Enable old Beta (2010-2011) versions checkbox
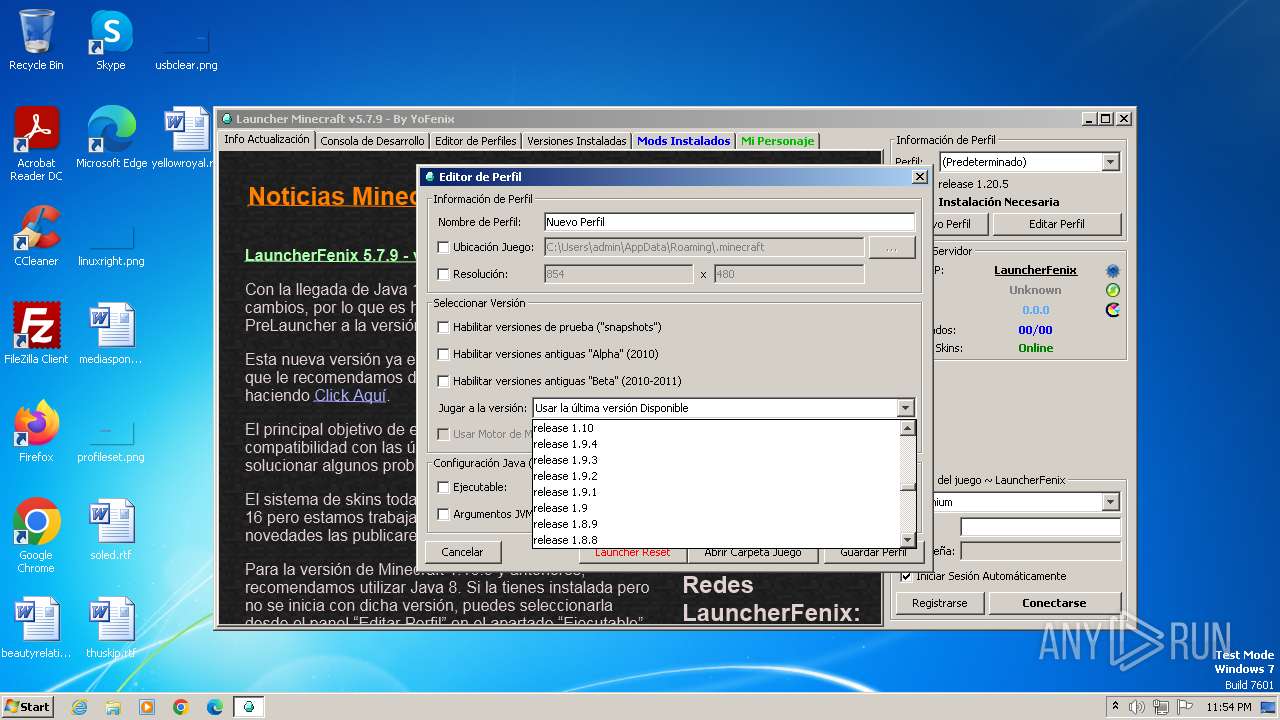 point(444,381)
